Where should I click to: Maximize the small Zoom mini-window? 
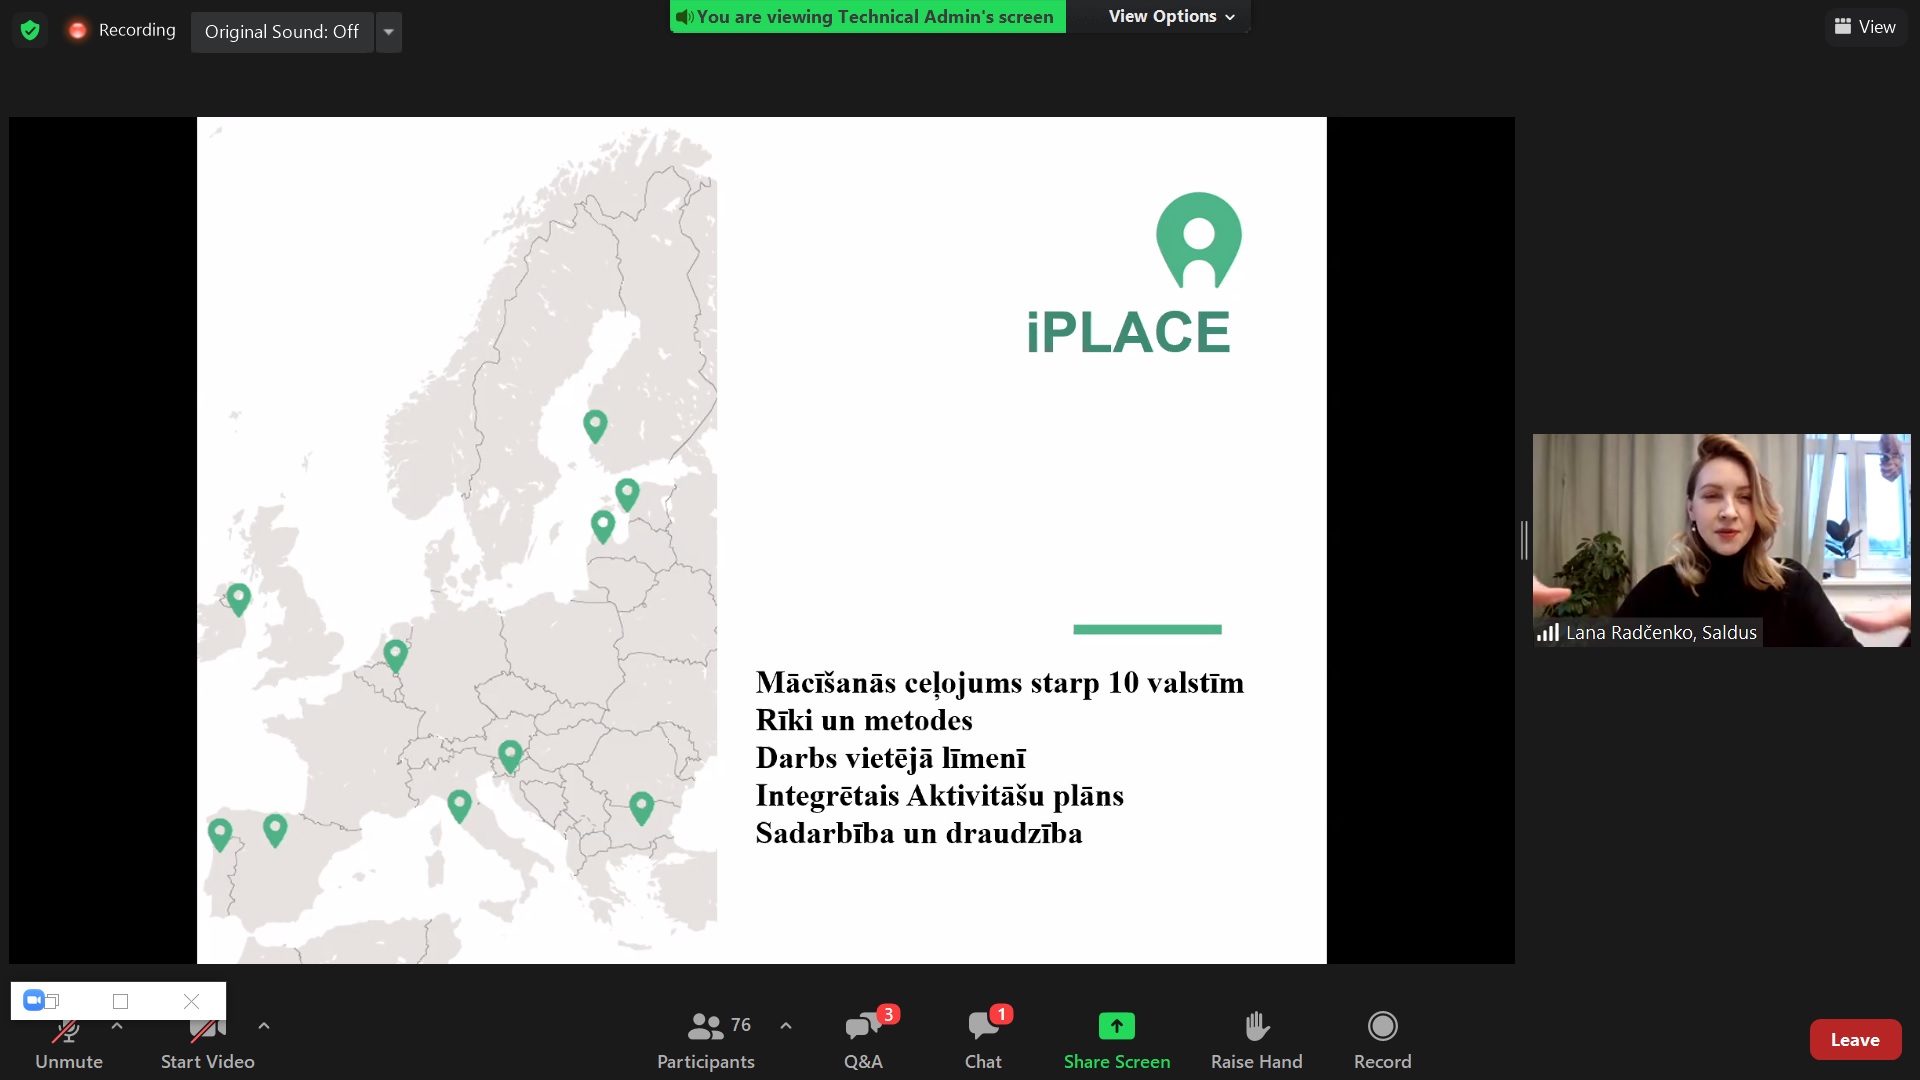121,1001
